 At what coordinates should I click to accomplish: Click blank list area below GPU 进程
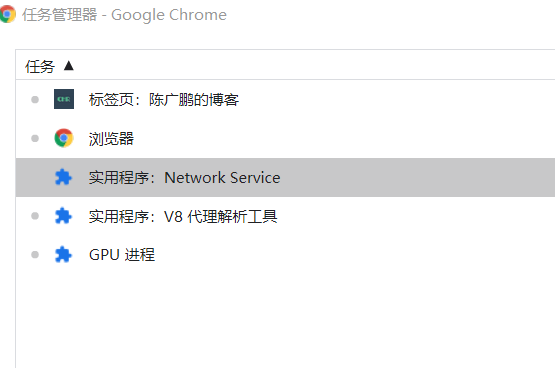pos(285,318)
